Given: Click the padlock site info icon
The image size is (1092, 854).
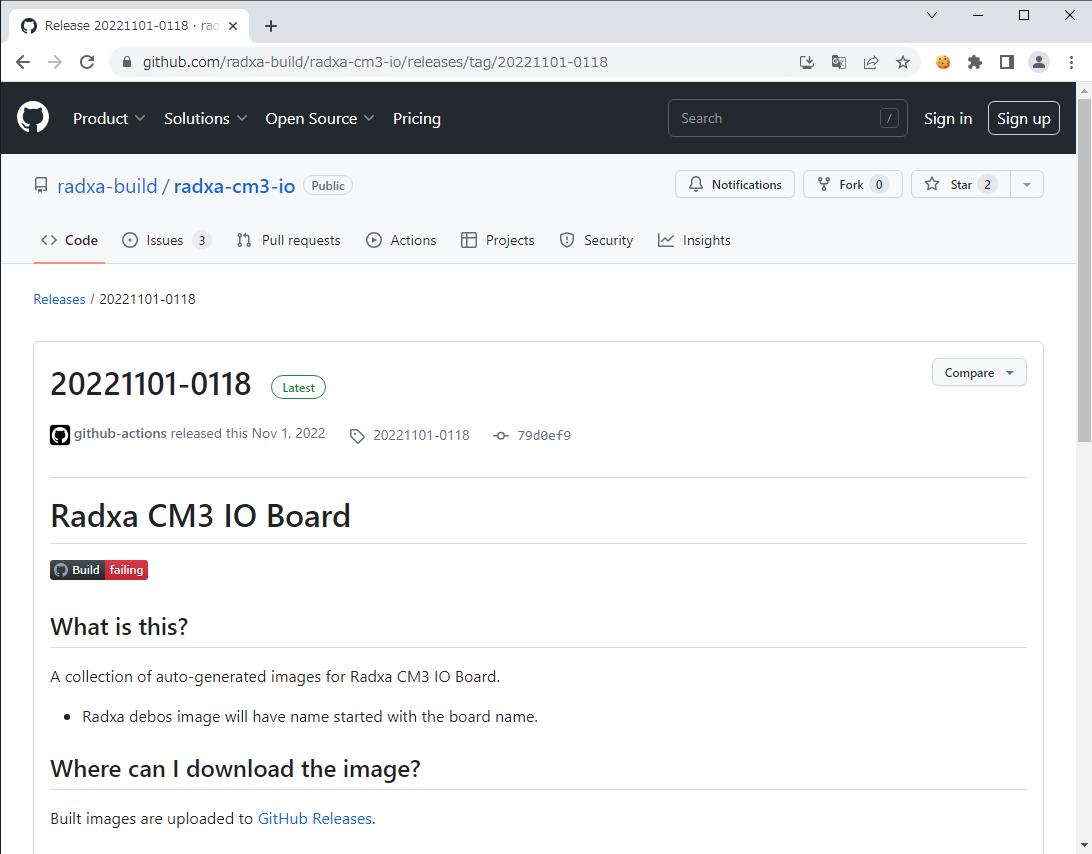Looking at the screenshot, I should [127, 62].
